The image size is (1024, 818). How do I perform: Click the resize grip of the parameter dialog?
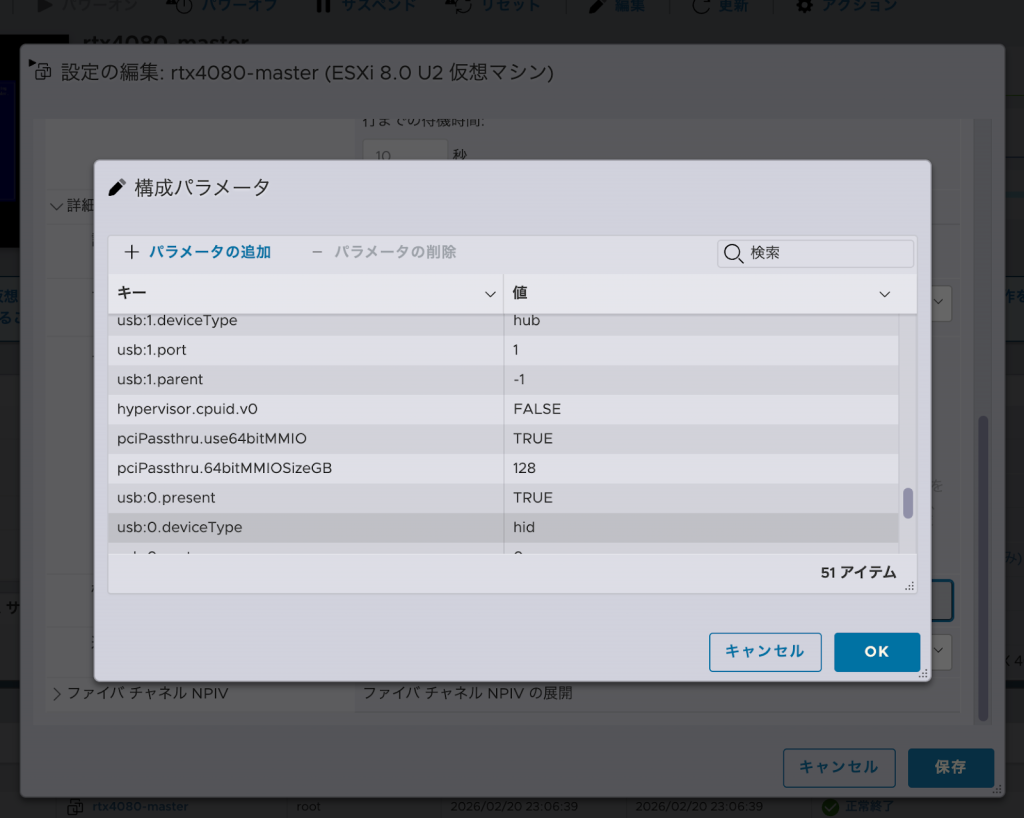tap(923, 675)
